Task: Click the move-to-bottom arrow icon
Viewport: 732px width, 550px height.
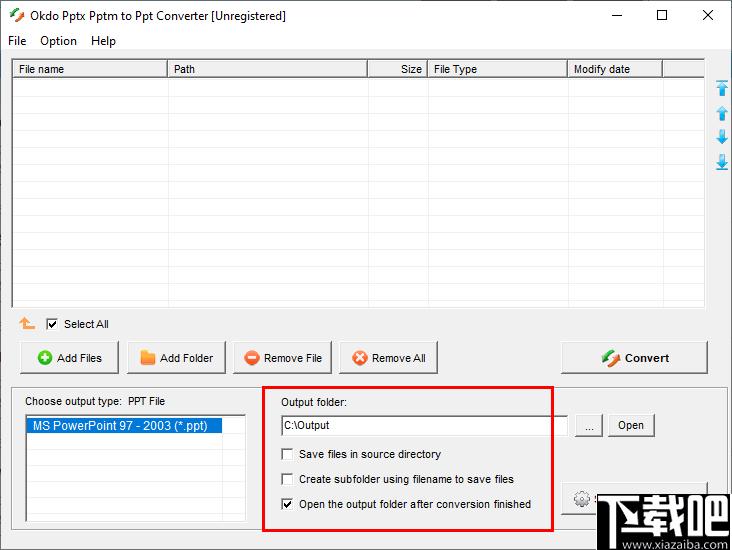Action: (x=722, y=162)
